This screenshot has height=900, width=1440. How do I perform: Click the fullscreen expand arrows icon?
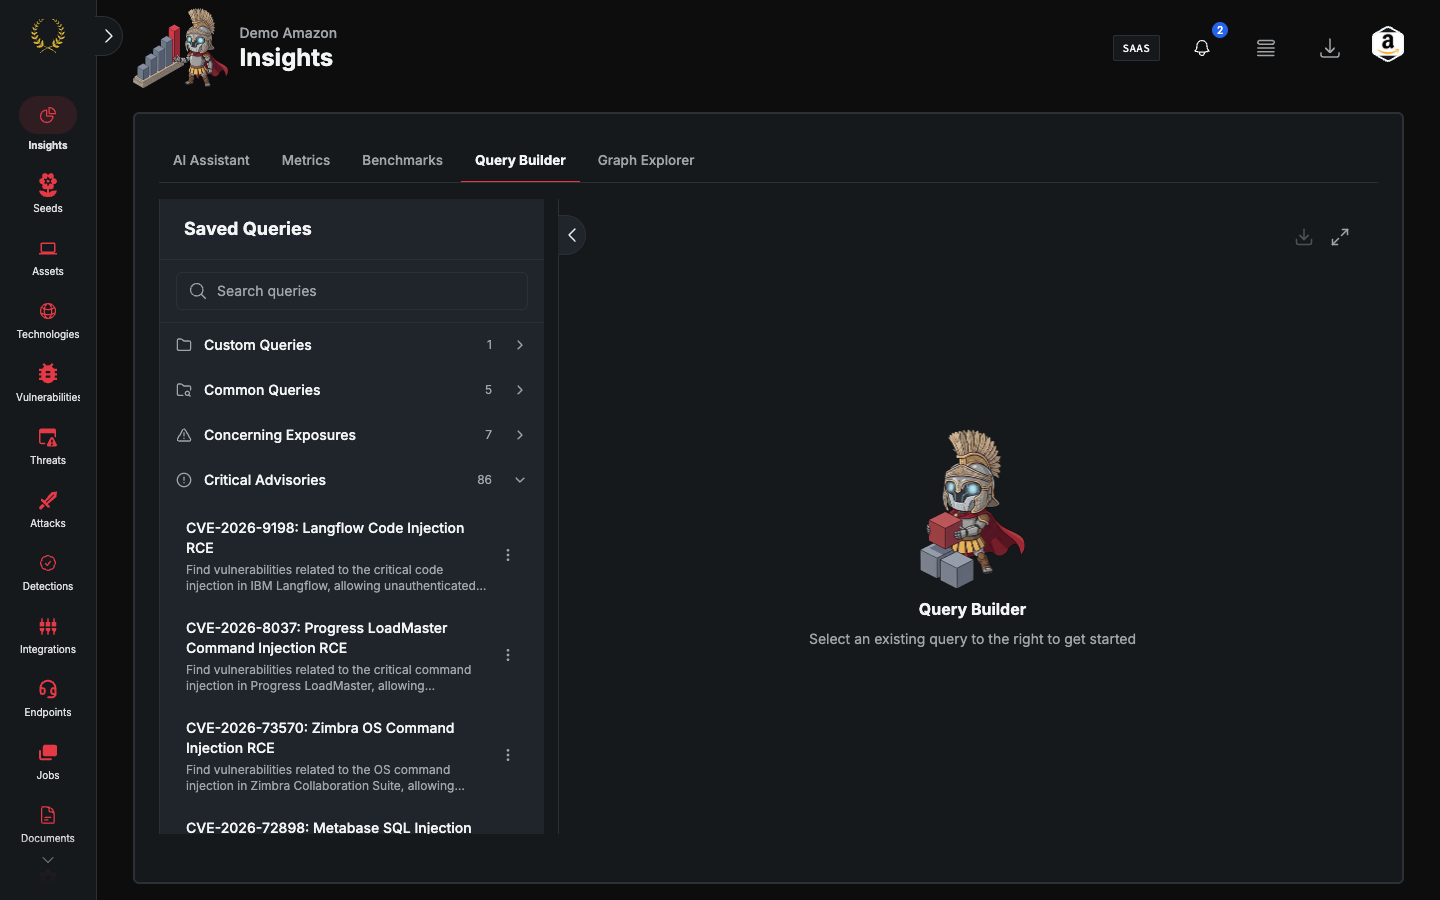tap(1340, 237)
